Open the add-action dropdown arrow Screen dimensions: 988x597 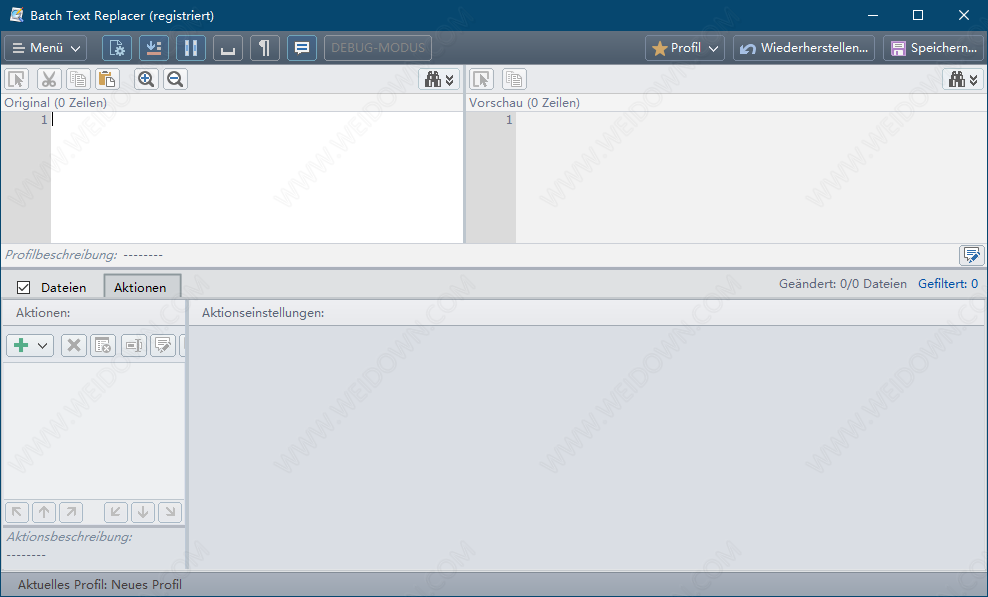(42, 345)
